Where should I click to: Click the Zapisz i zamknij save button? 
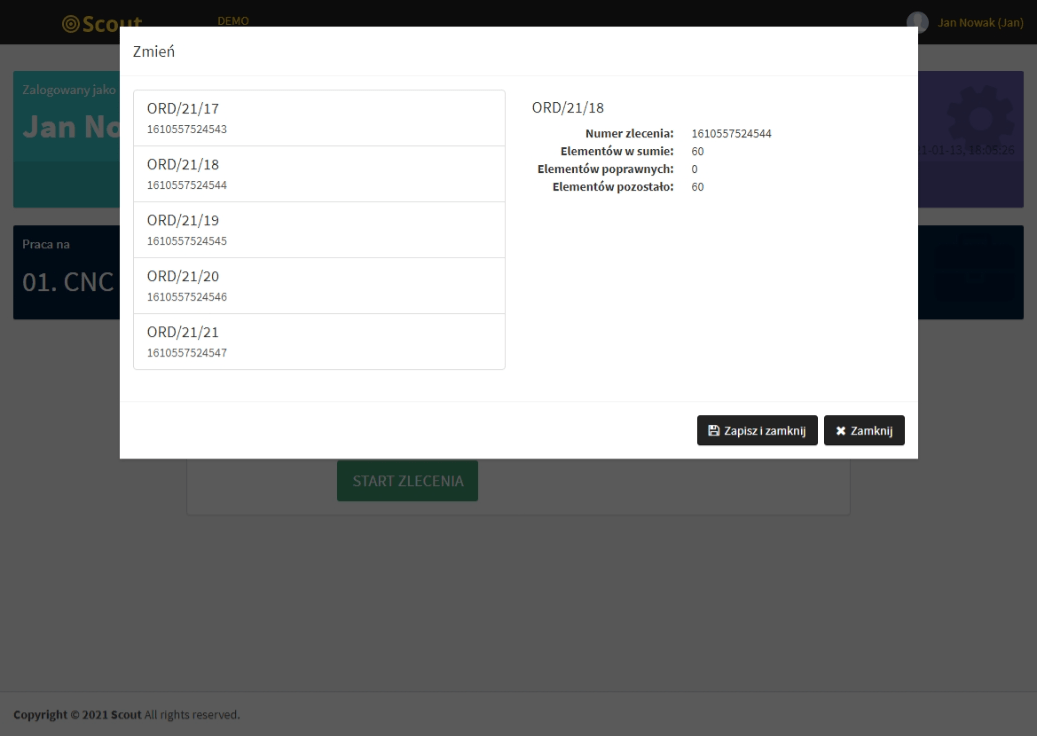click(x=757, y=430)
